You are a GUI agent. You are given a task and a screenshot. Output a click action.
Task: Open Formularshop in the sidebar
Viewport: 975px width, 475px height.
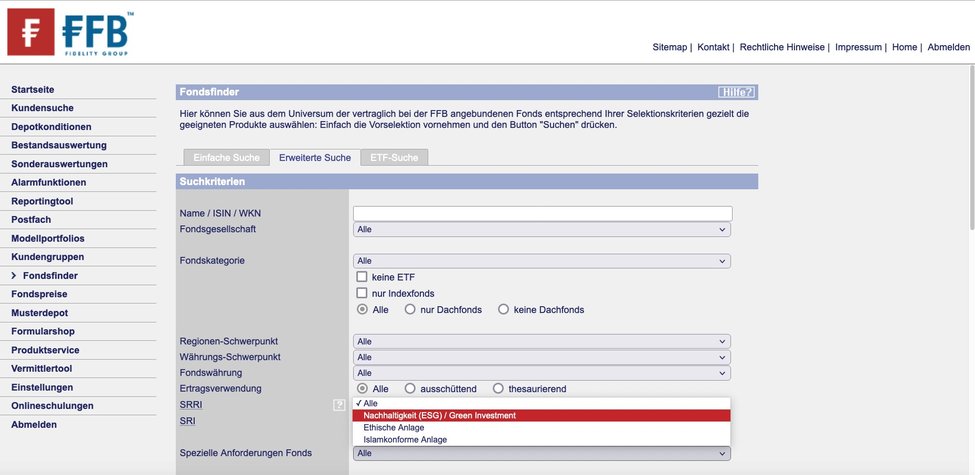click(43, 331)
